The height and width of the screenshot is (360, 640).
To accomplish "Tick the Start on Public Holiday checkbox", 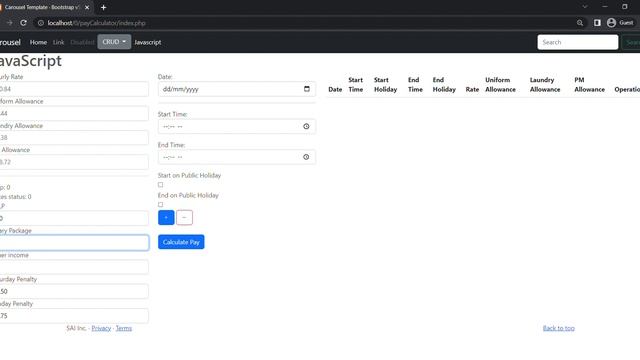I will 160,185.
